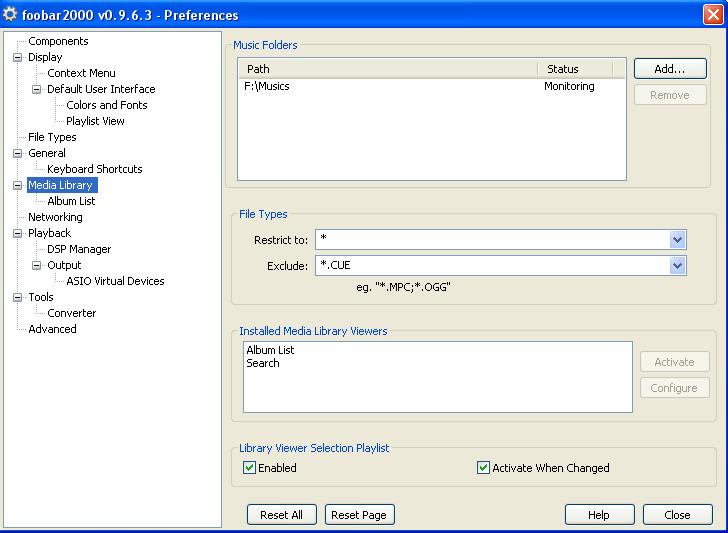Click the Configure viewer button
The height and width of the screenshot is (533, 728).
coord(675,388)
